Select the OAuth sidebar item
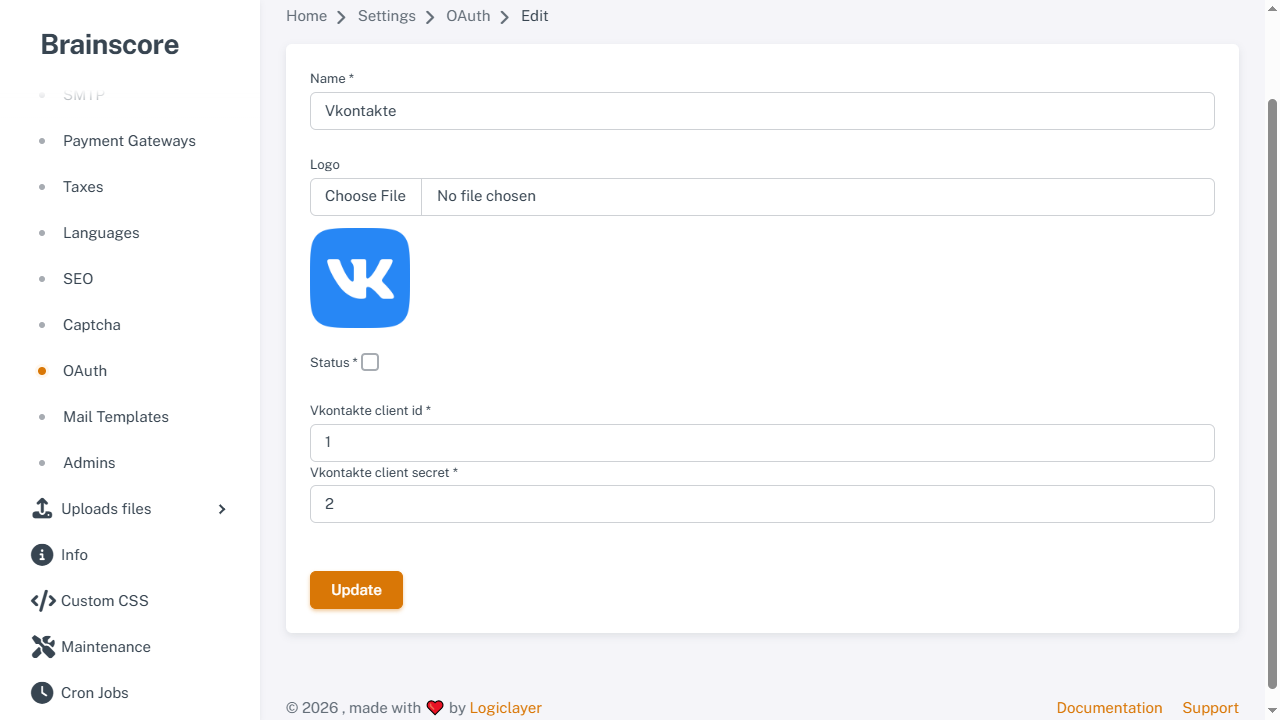 [85, 371]
